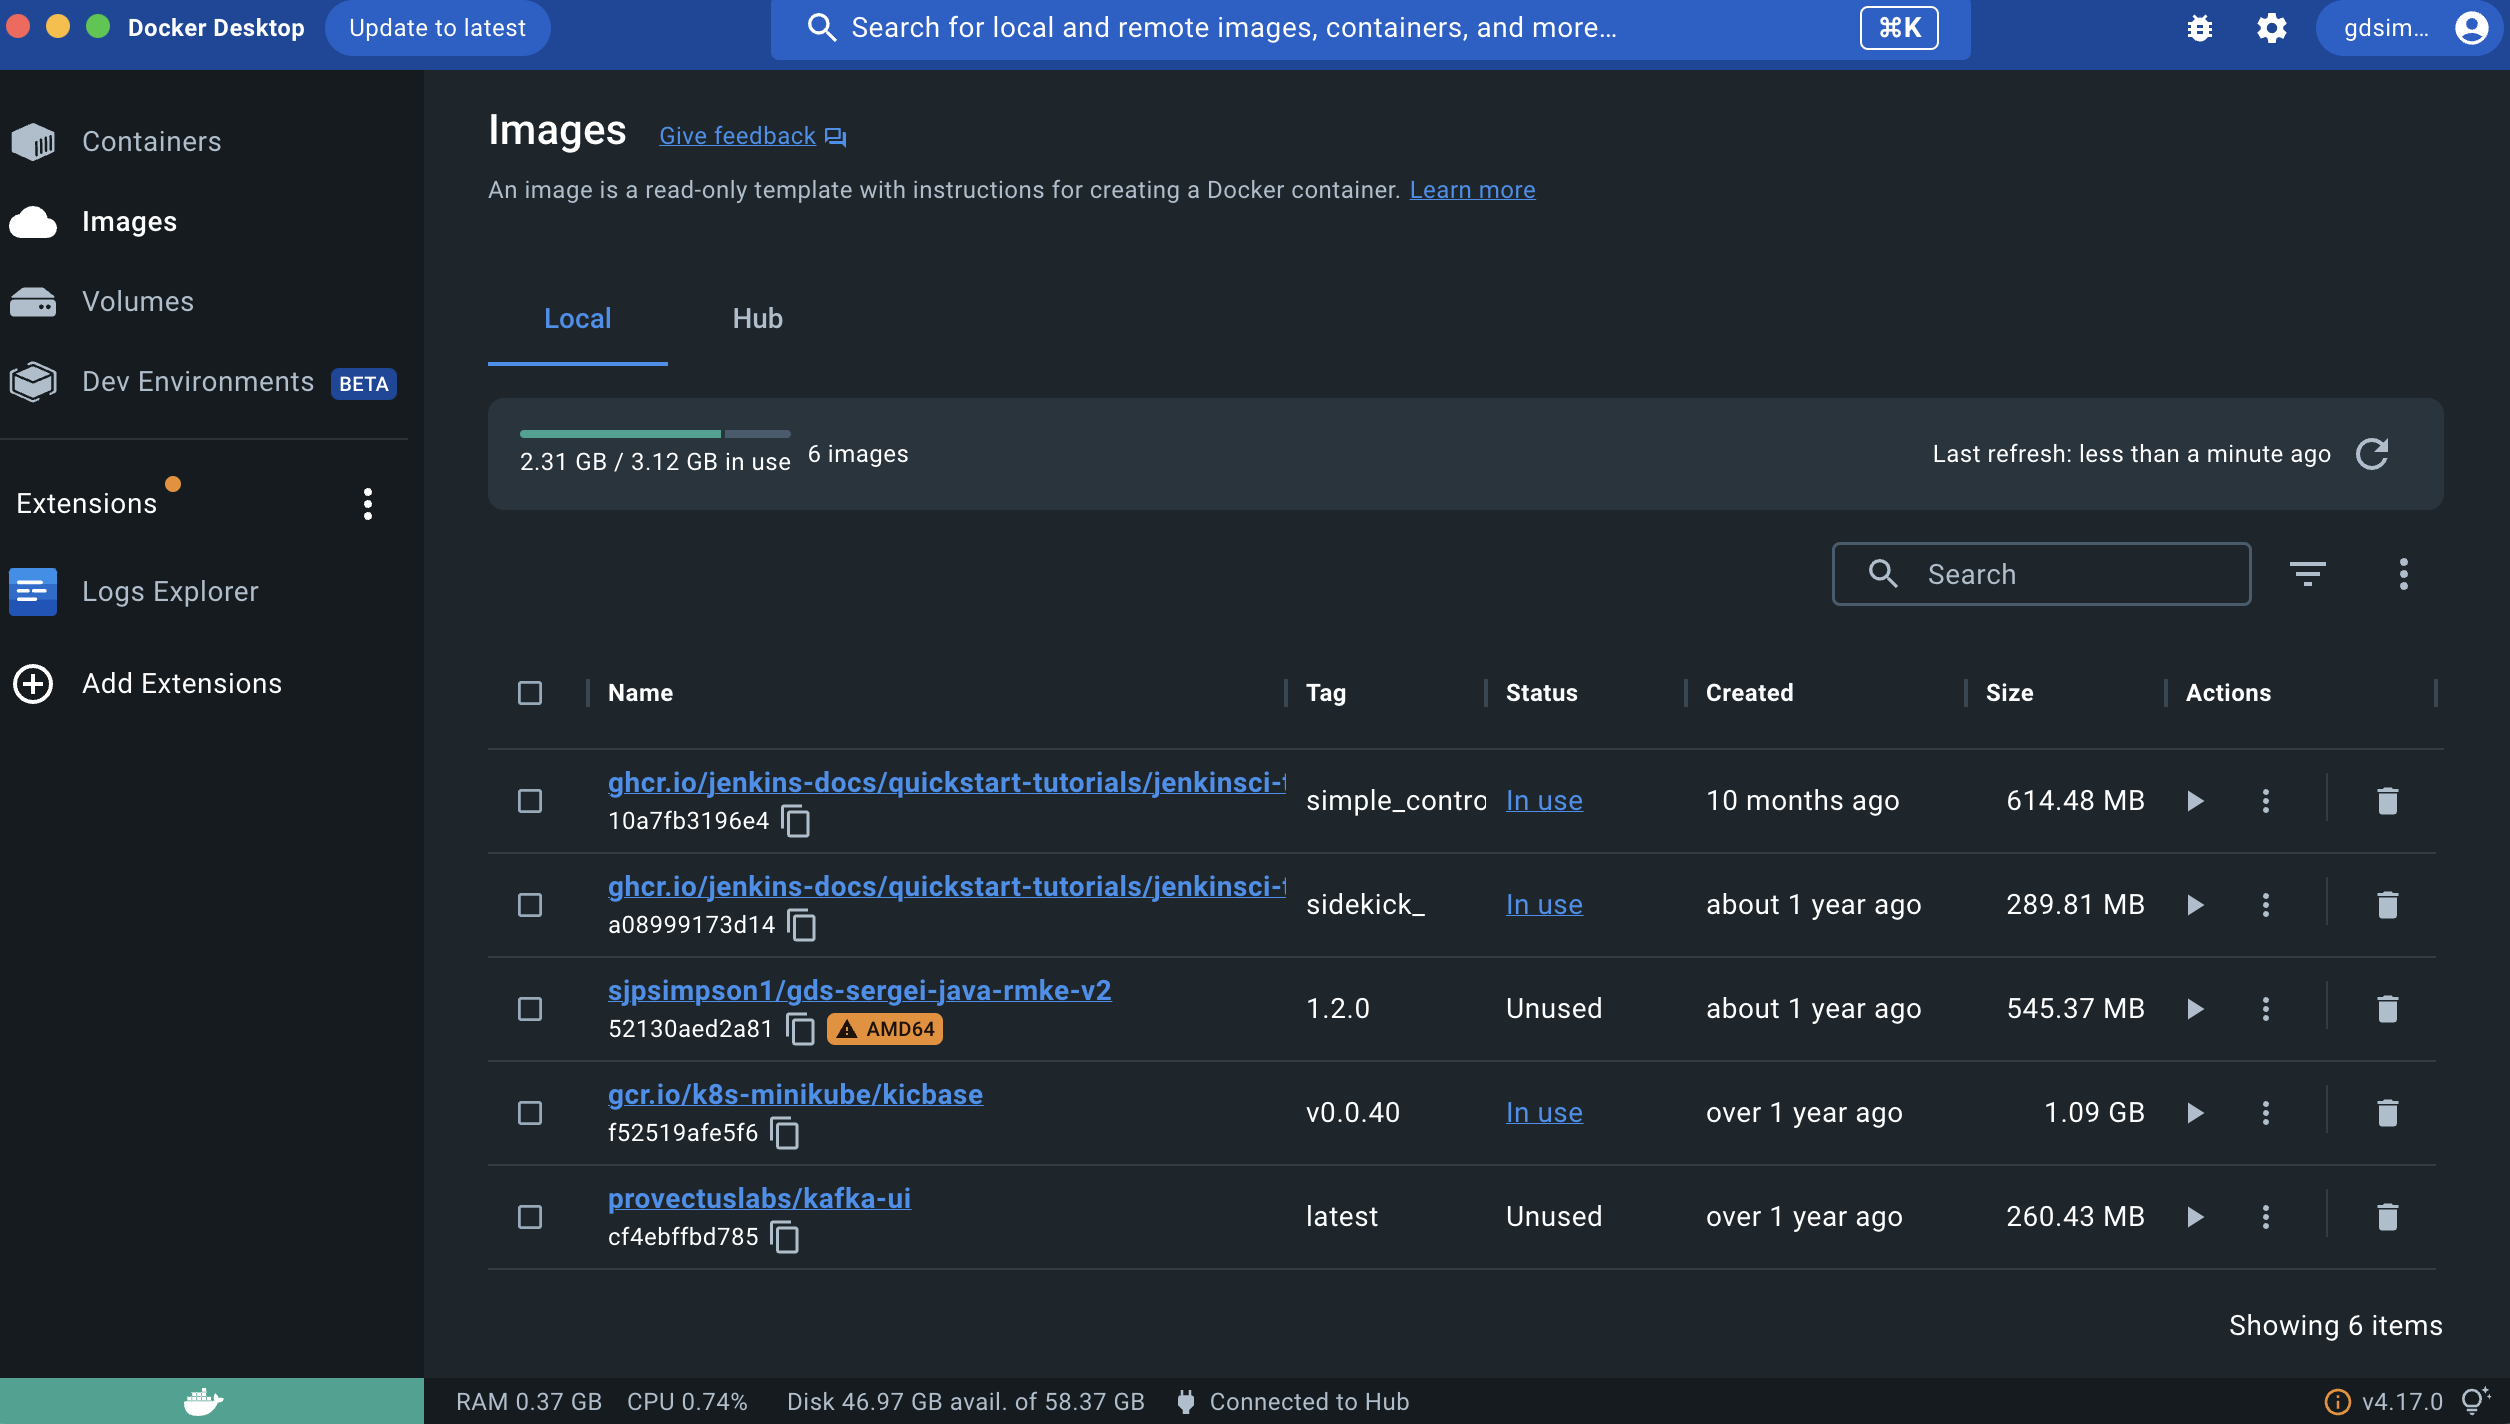Open the Logs Explorer extension
The width and height of the screenshot is (2510, 1424).
tap(170, 591)
